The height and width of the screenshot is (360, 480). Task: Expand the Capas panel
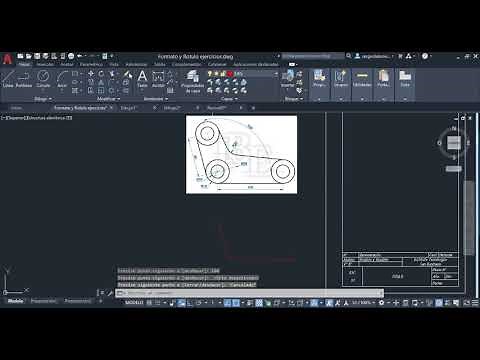229,99
